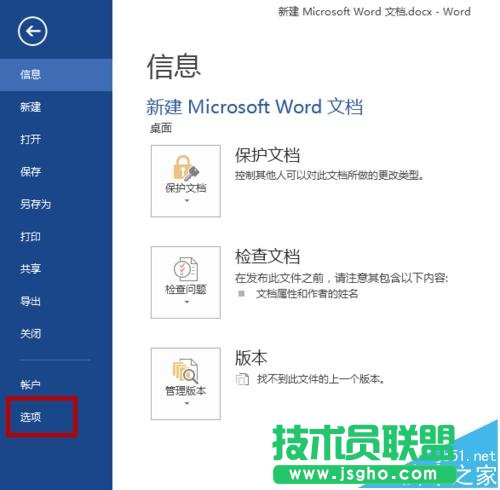Viewport: 500px width, 490px height.
Task: Click the 保护文档 button label
Action: point(186,188)
